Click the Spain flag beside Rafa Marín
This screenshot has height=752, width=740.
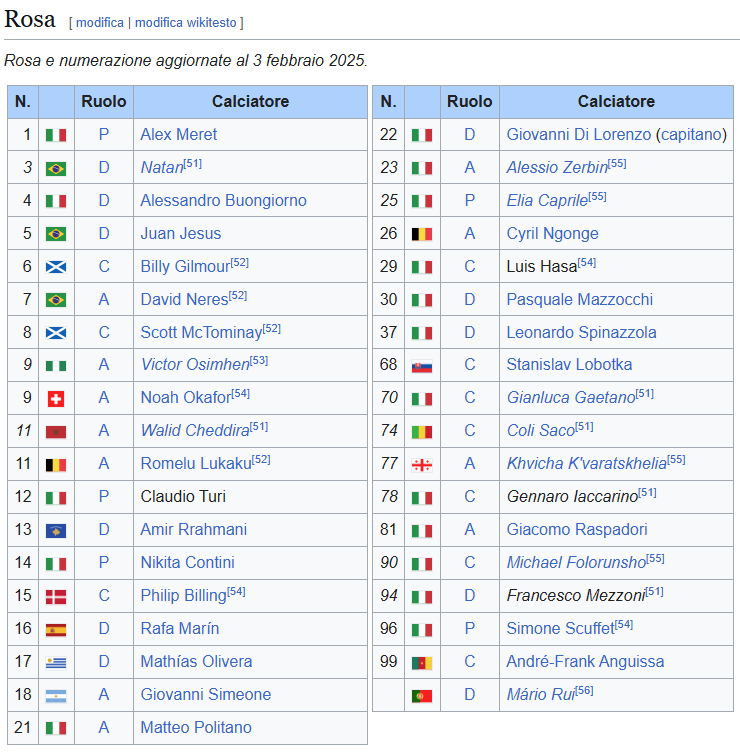[x=56, y=630]
